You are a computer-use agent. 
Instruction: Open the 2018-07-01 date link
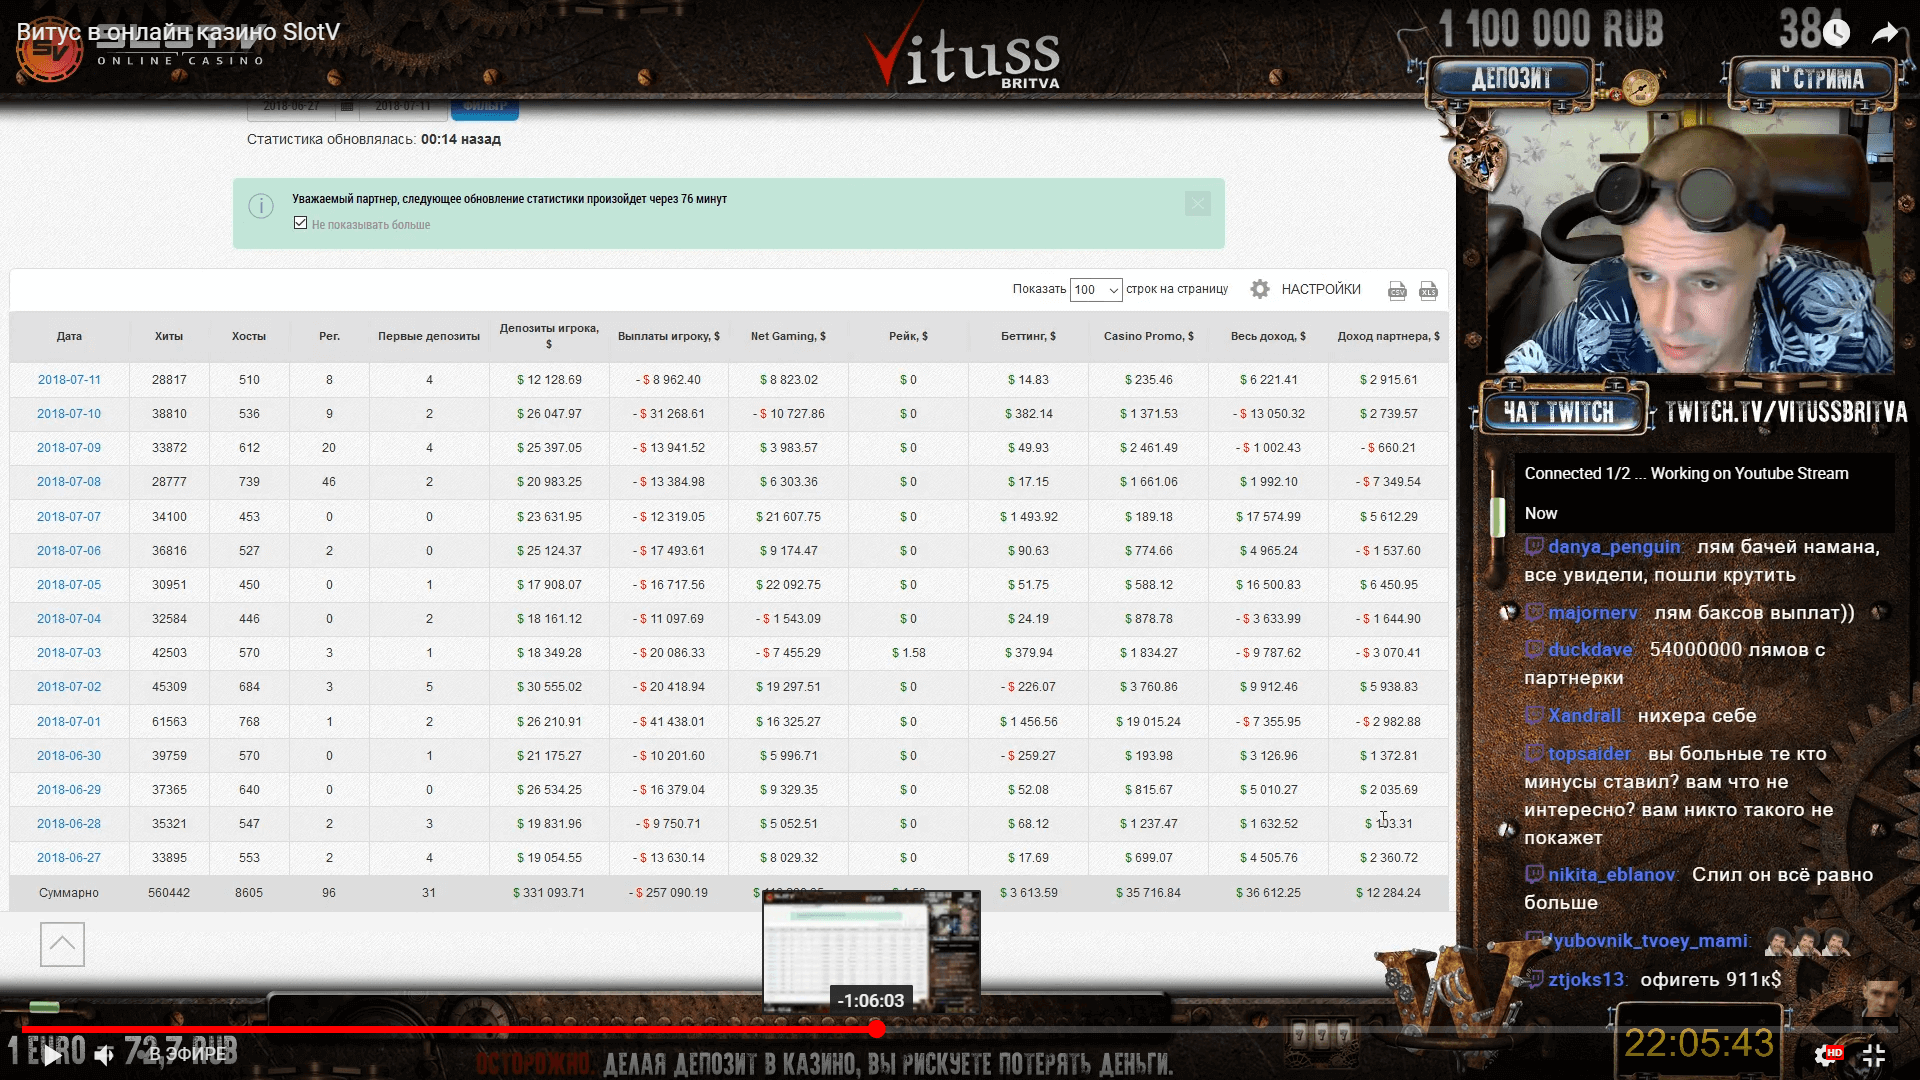coord(69,722)
